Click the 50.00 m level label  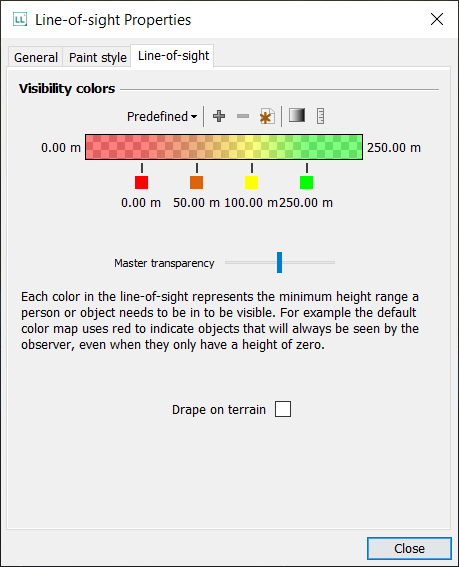[x=196, y=202]
